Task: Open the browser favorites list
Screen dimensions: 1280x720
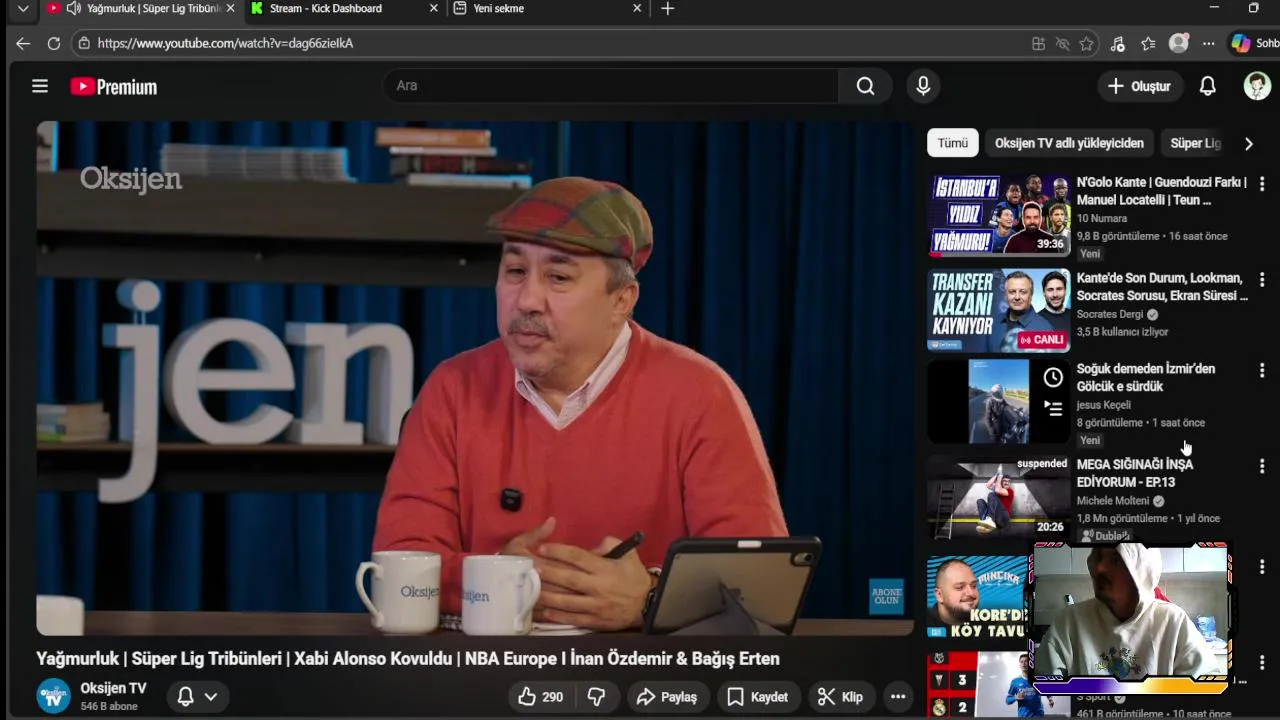Action: coord(1148,43)
